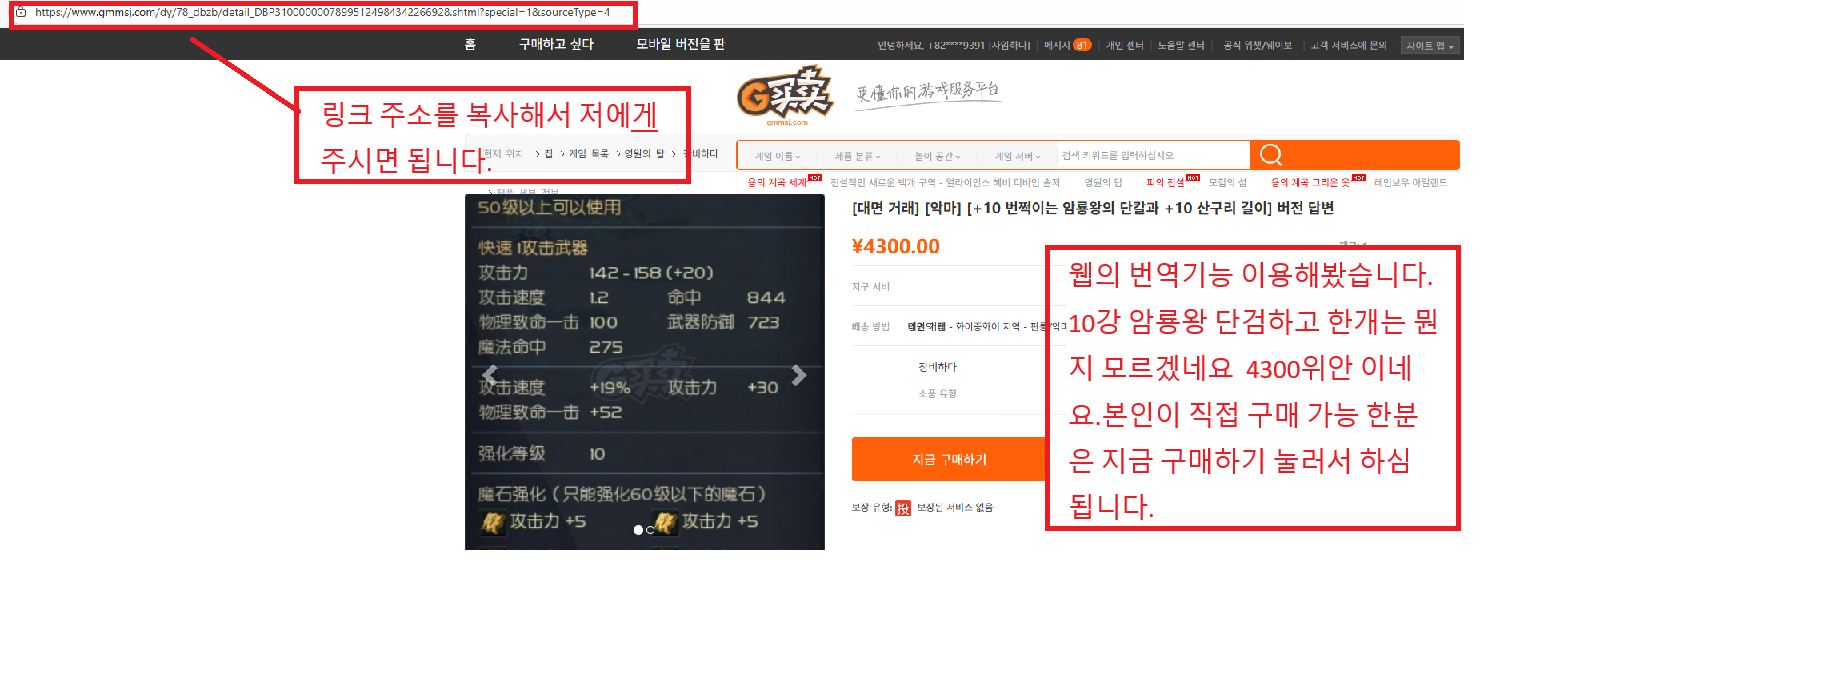Click the search keyword input field
This screenshot has height=688, width=1830.
click(1150, 156)
